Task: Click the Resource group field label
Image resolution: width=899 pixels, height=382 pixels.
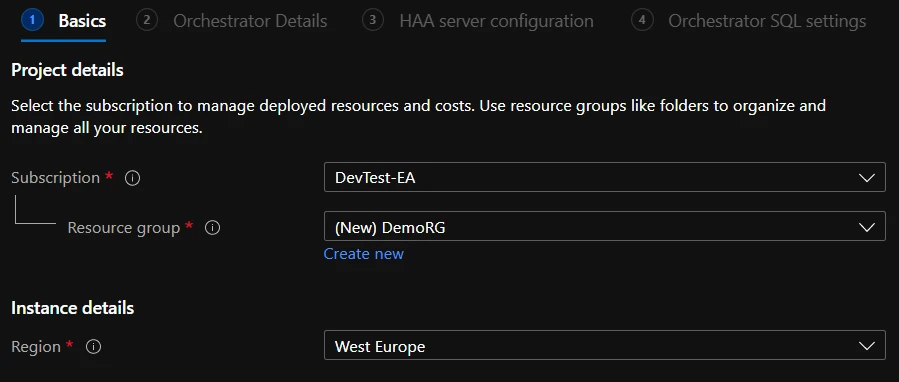Action: [124, 228]
